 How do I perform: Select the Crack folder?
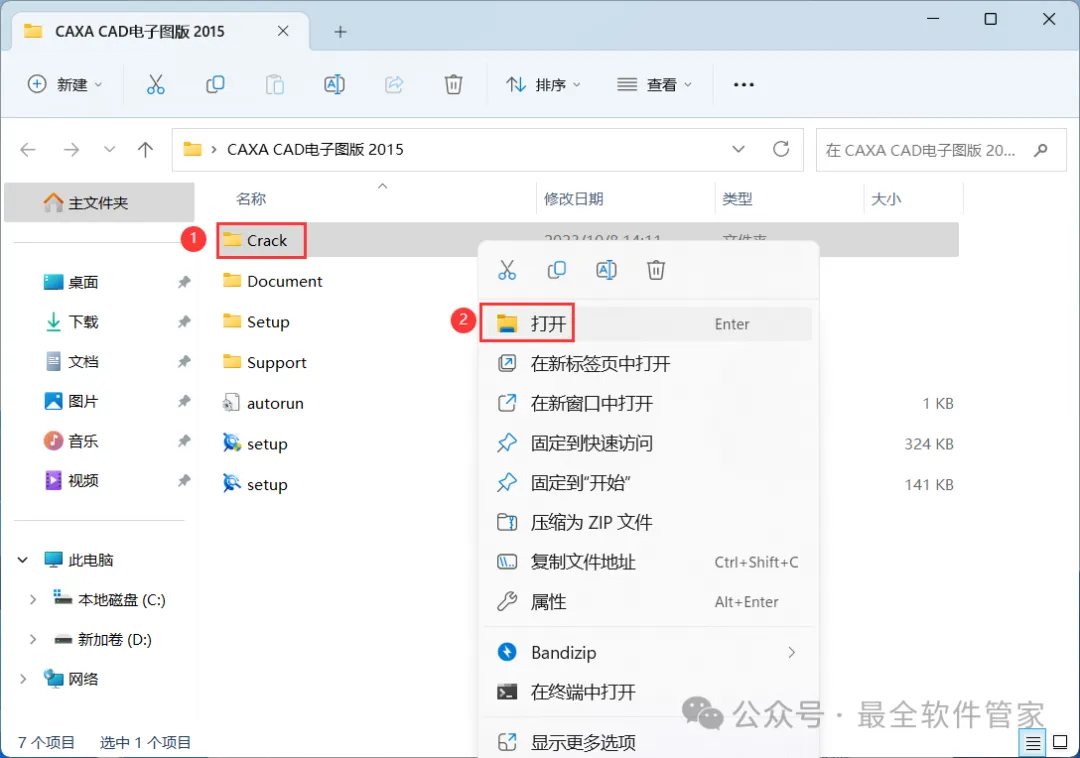click(x=262, y=240)
